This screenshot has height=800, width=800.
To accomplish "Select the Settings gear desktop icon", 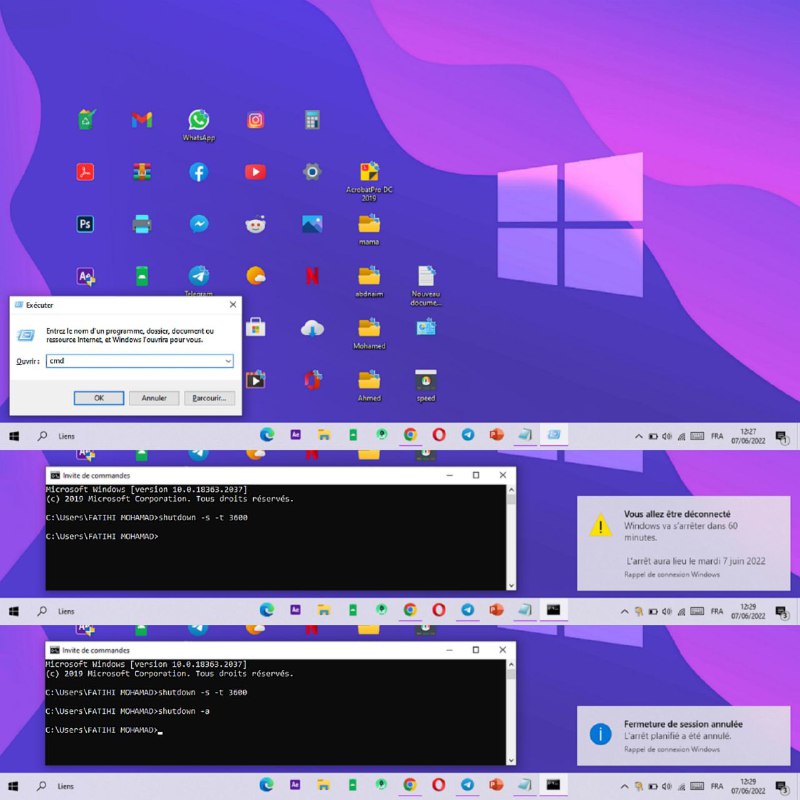I will coord(312,172).
